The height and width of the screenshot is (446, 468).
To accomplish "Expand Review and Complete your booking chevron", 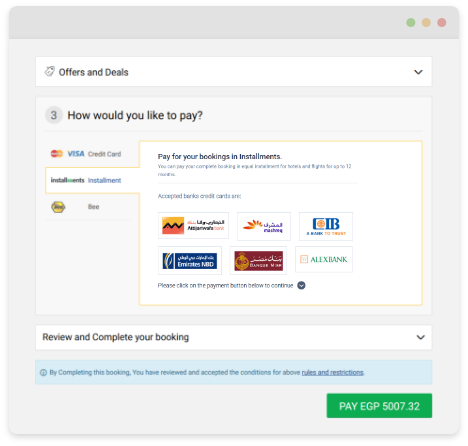I will click(421, 337).
